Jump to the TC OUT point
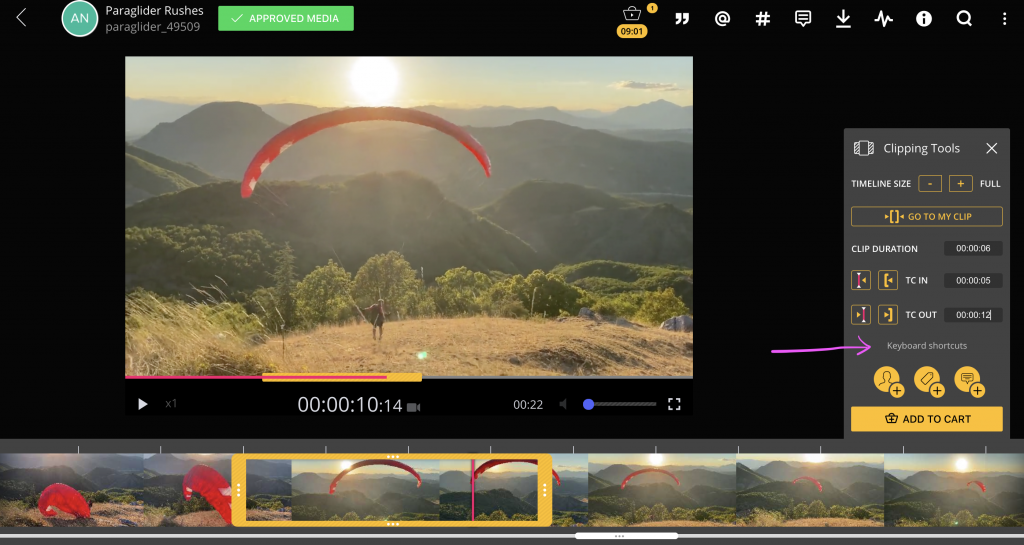Viewport: 1024px width, 545px height. tap(888, 315)
